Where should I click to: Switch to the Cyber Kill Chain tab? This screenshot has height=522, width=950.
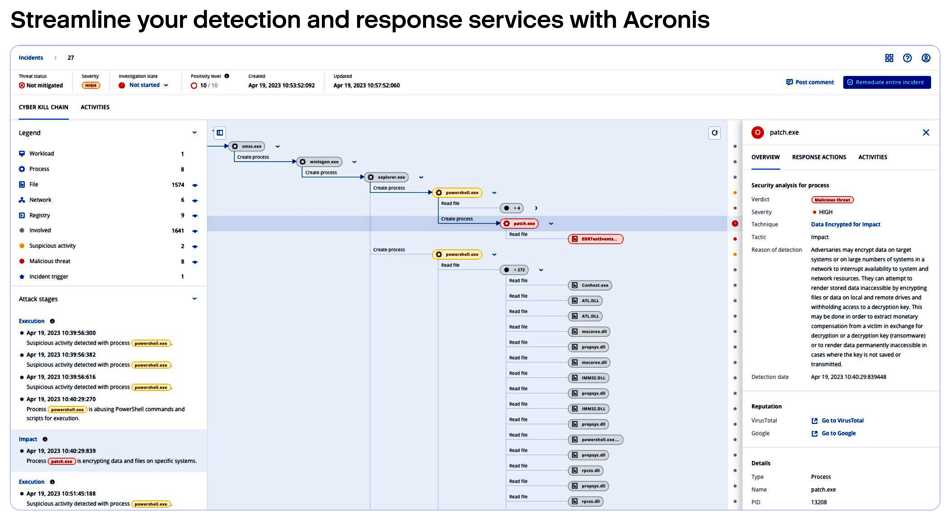(44, 107)
